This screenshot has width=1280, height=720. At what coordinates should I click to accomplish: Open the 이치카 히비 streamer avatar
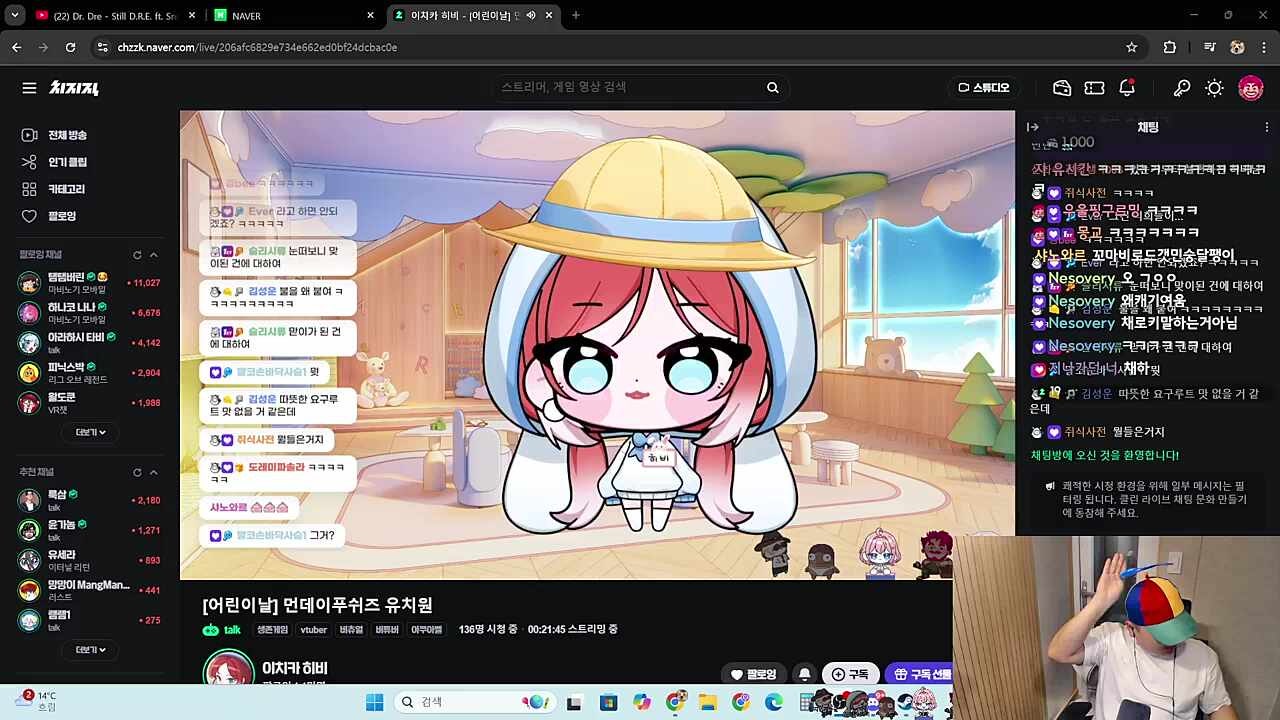tap(228, 668)
